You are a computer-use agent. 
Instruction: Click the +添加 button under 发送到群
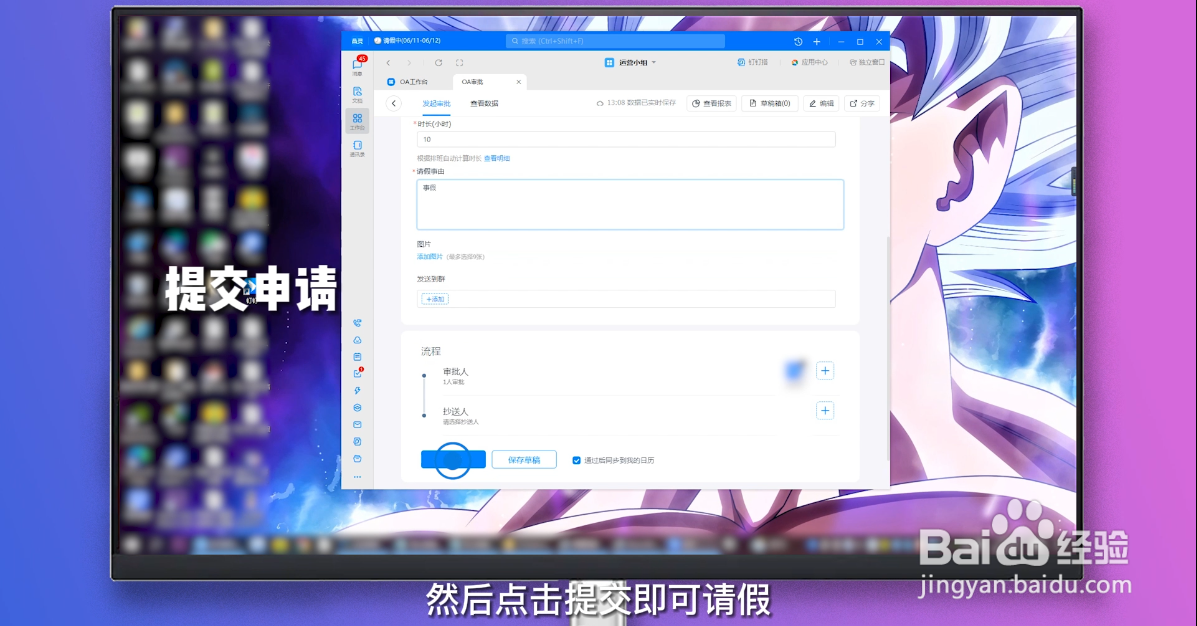tap(435, 299)
